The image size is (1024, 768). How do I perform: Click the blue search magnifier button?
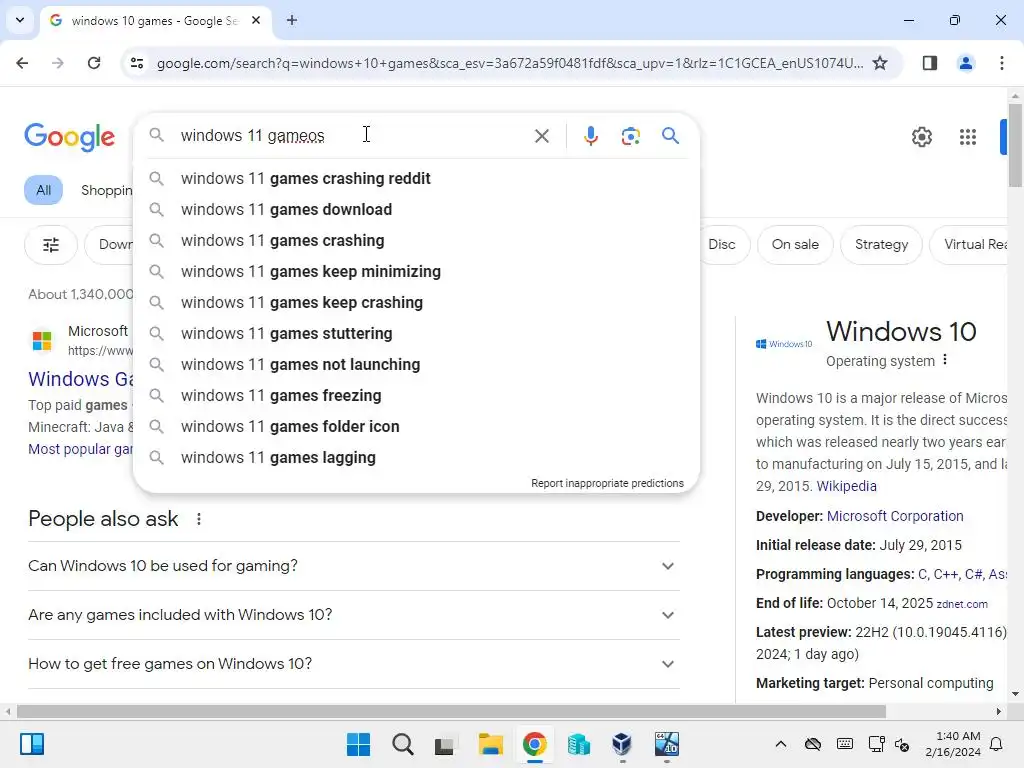coord(670,136)
